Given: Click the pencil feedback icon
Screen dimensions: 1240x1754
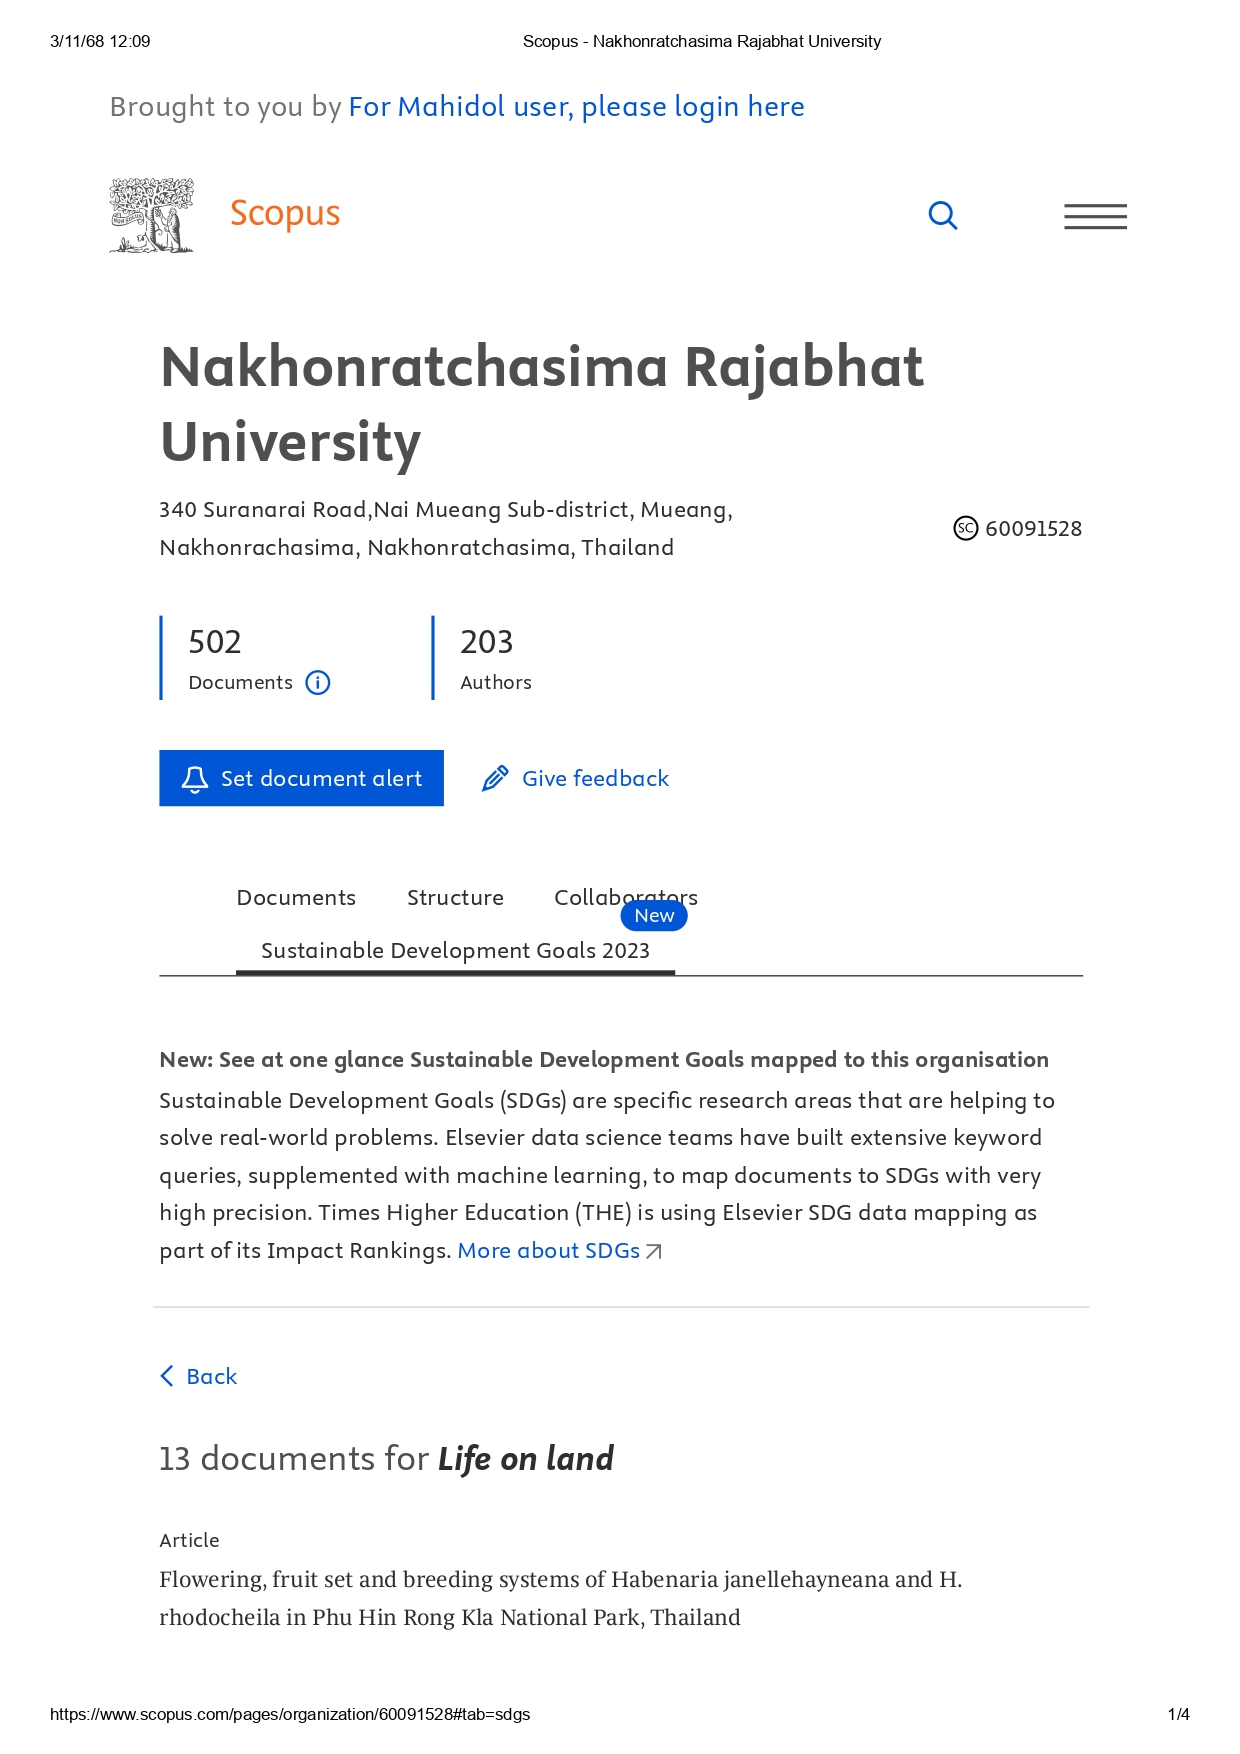Looking at the screenshot, I should tap(495, 779).
